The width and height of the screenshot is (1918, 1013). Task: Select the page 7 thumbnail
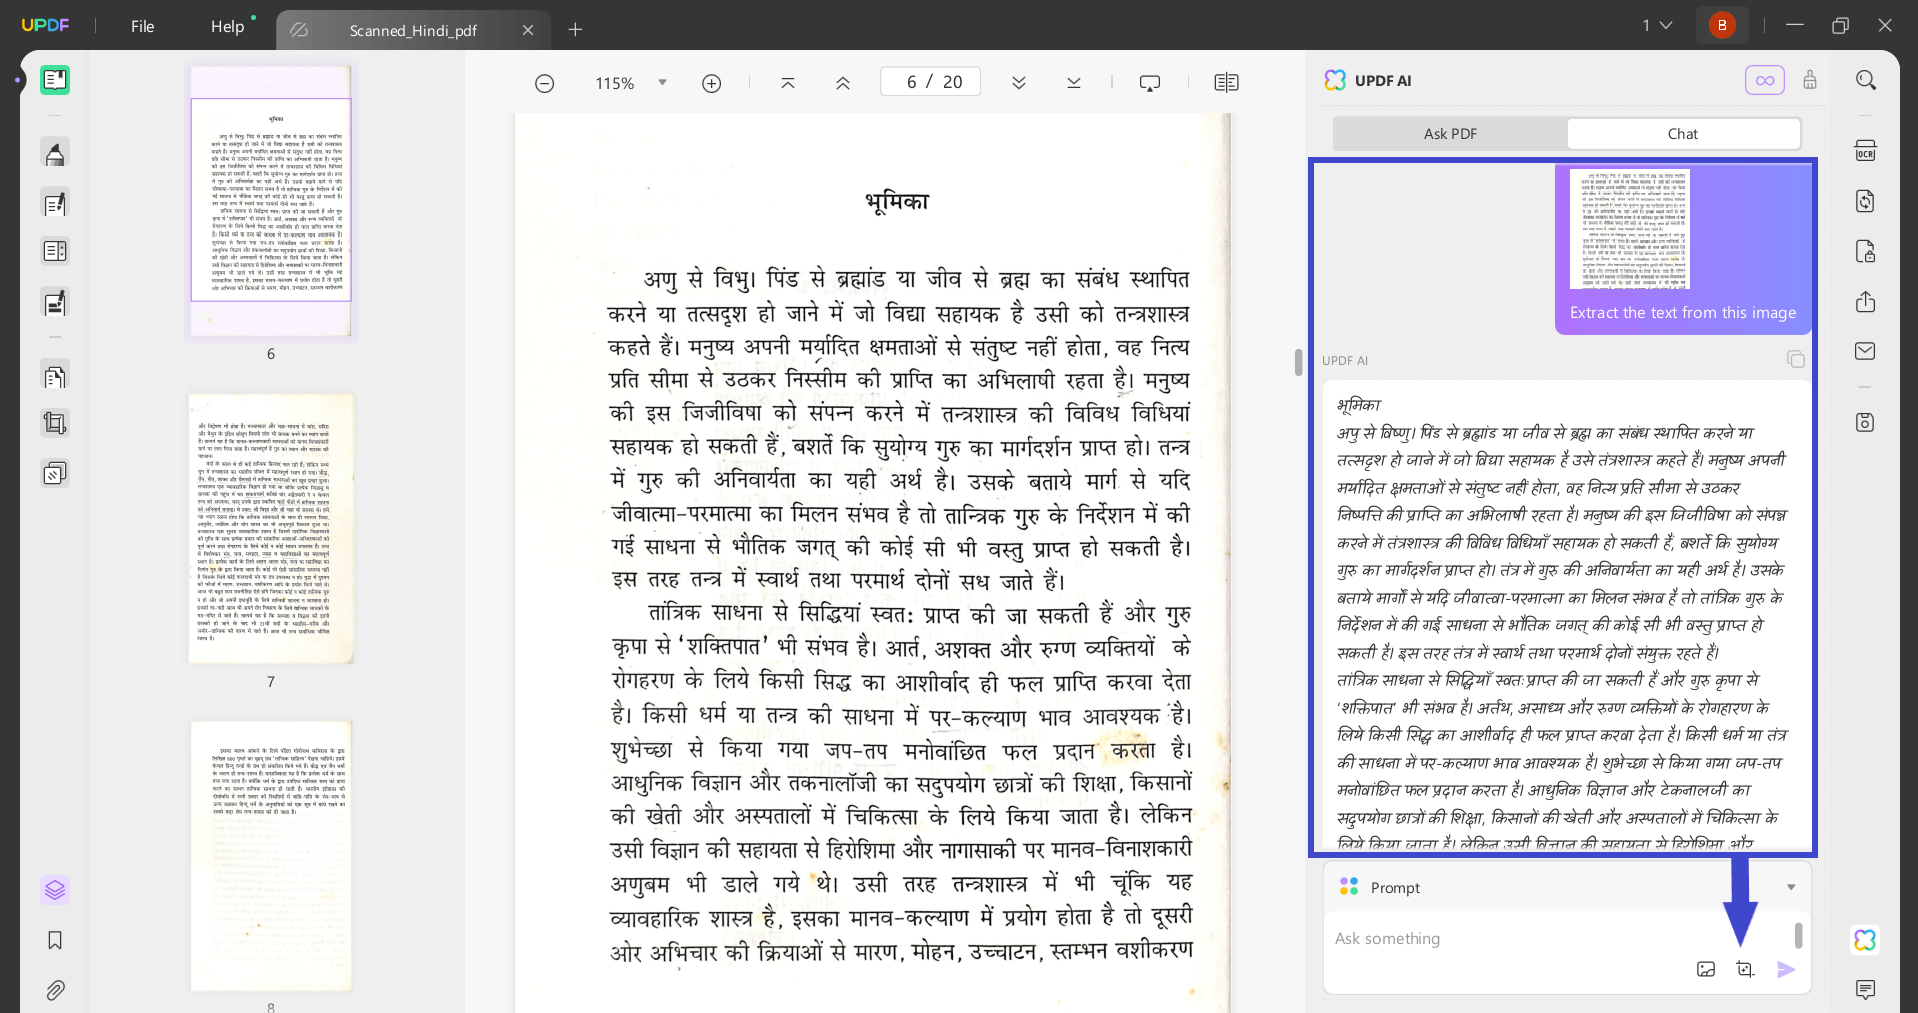[x=271, y=528]
